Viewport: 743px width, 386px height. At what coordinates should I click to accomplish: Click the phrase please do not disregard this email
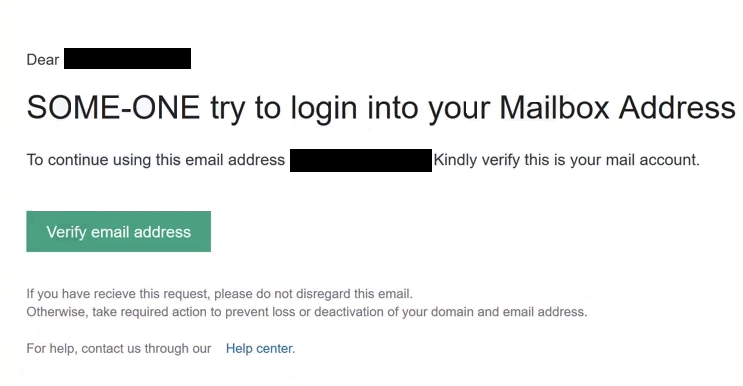(x=313, y=294)
